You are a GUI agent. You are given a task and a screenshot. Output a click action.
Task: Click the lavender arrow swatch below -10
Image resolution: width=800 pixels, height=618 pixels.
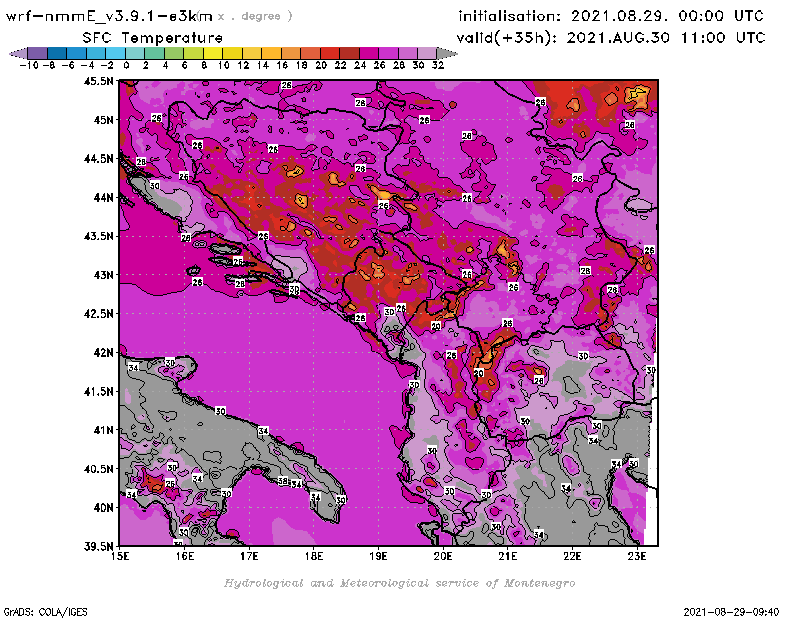coord(18,53)
